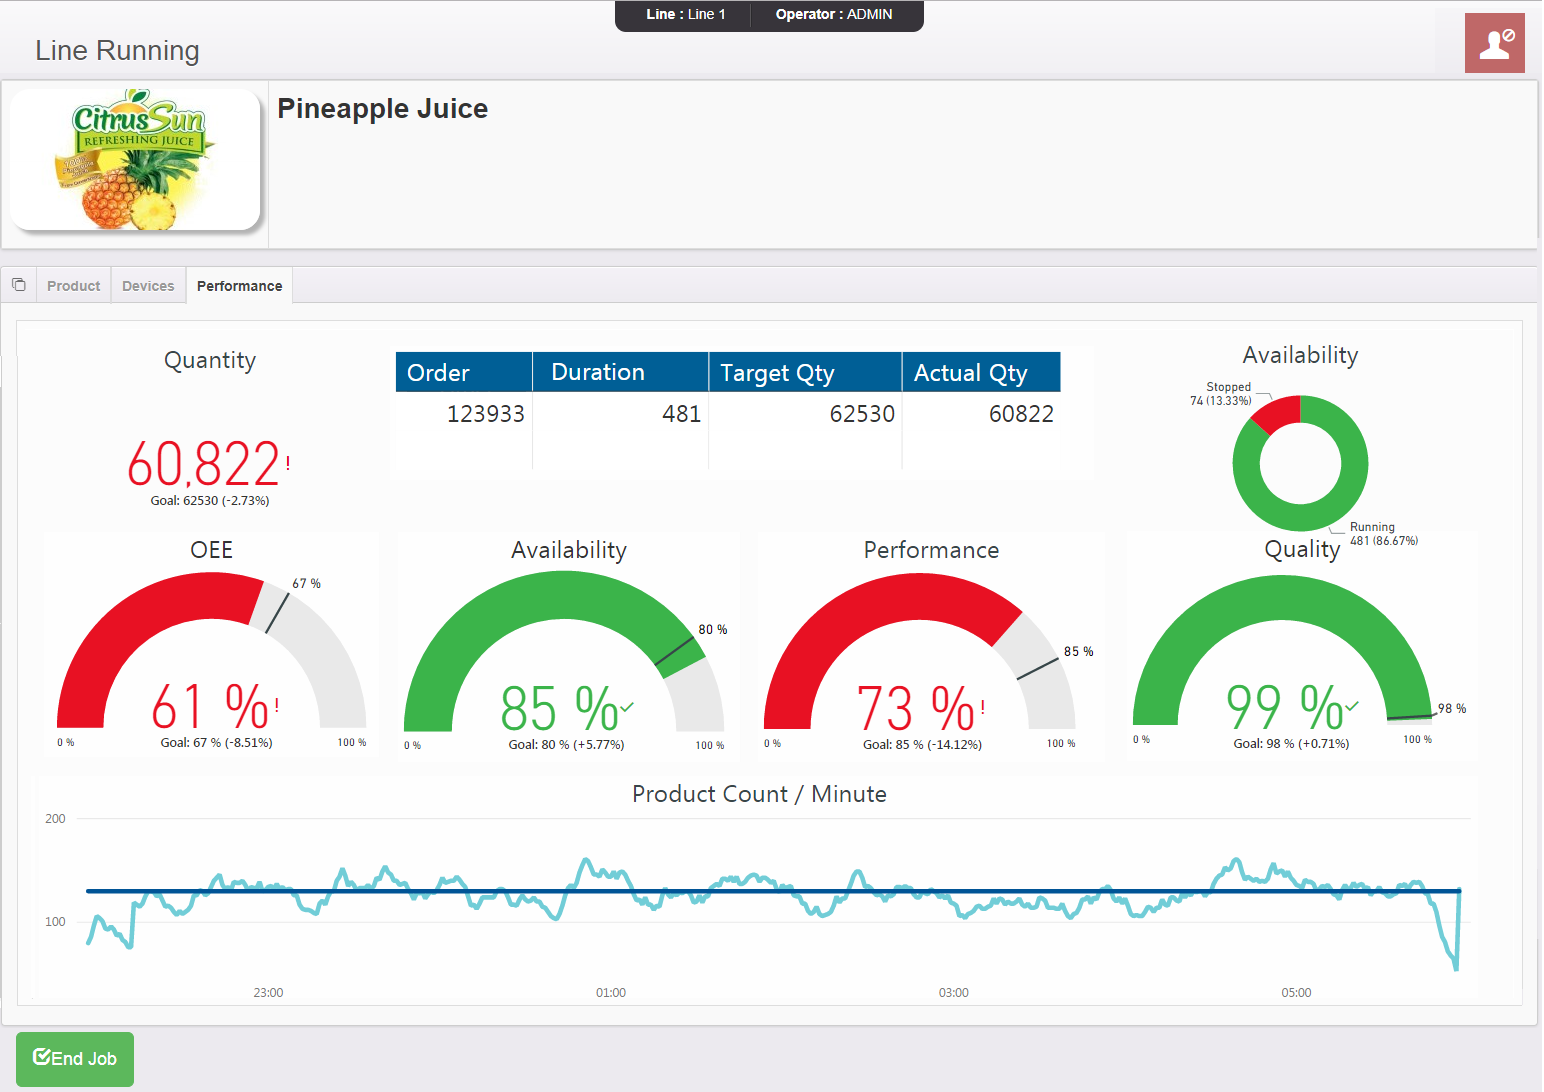Select the Performance tab
Image resolution: width=1544 pixels, height=1092 pixels.
coord(239,286)
